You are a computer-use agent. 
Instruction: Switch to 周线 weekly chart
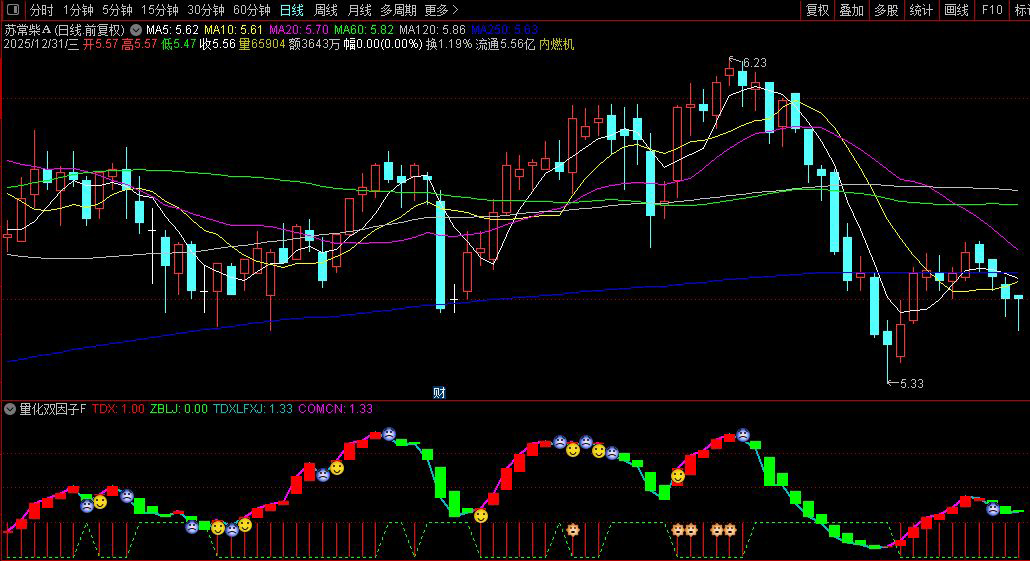pyautogui.click(x=326, y=10)
